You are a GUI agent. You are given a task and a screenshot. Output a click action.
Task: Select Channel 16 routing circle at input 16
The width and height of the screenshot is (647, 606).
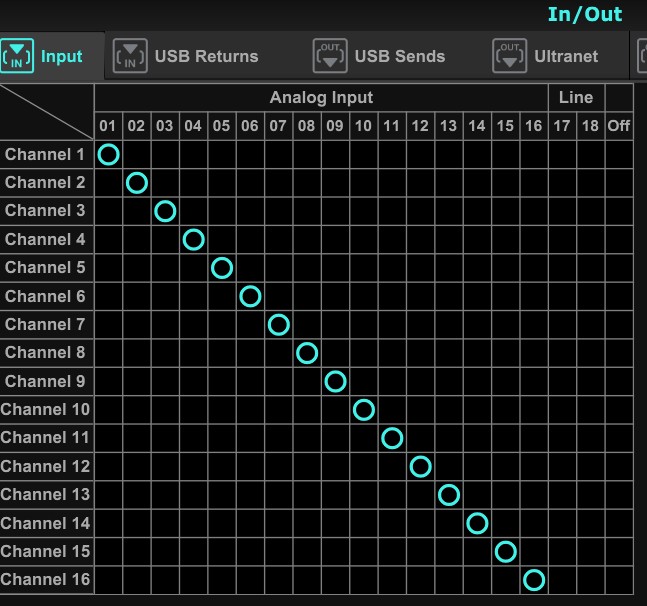tap(534, 580)
